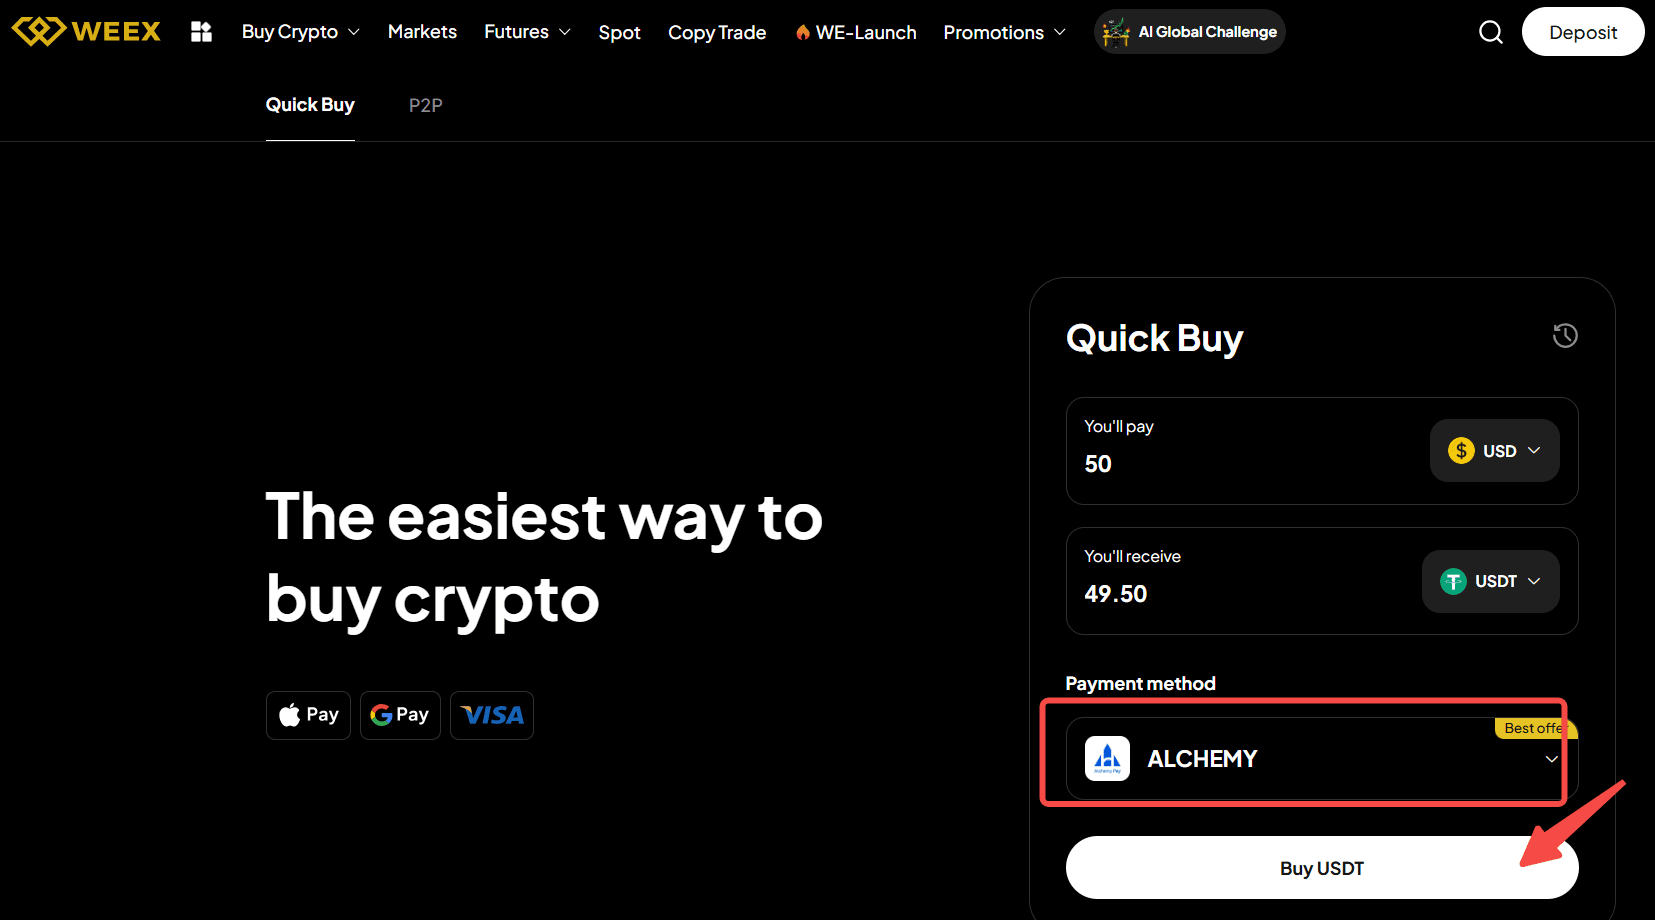Image resolution: width=1655 pixels, height=920 pixels.
Task: Open the USDT coin selector
Action: pyautogui.click(x=1490, y=581)
